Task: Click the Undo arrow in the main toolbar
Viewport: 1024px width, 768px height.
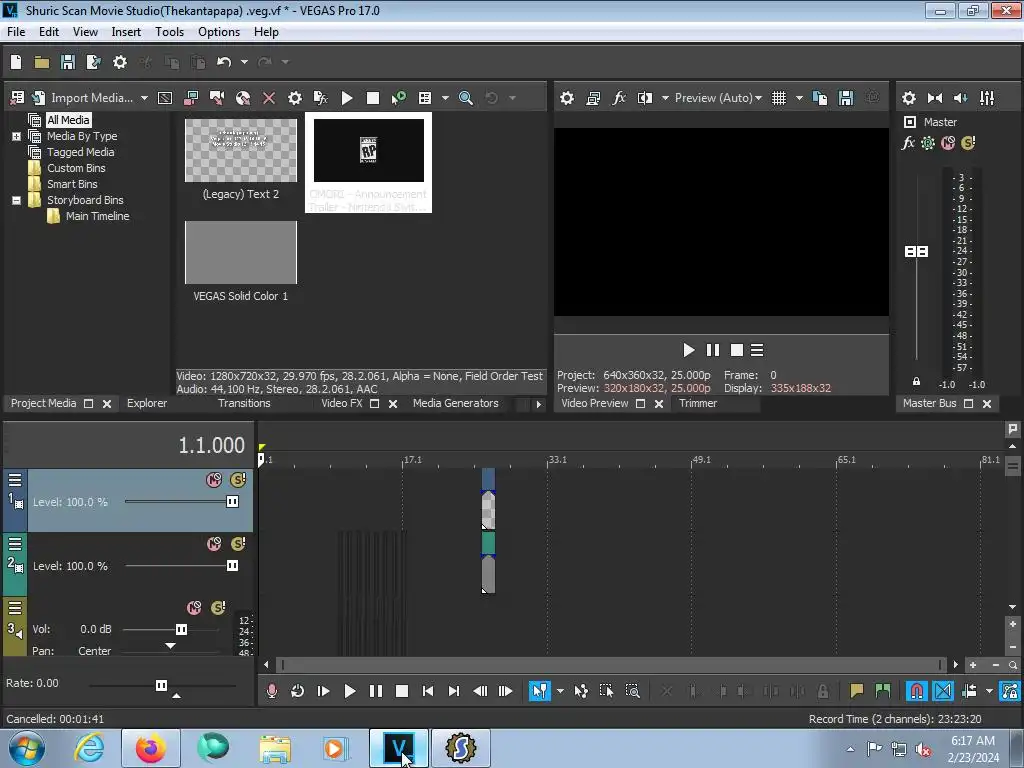Action: (224, 62)
